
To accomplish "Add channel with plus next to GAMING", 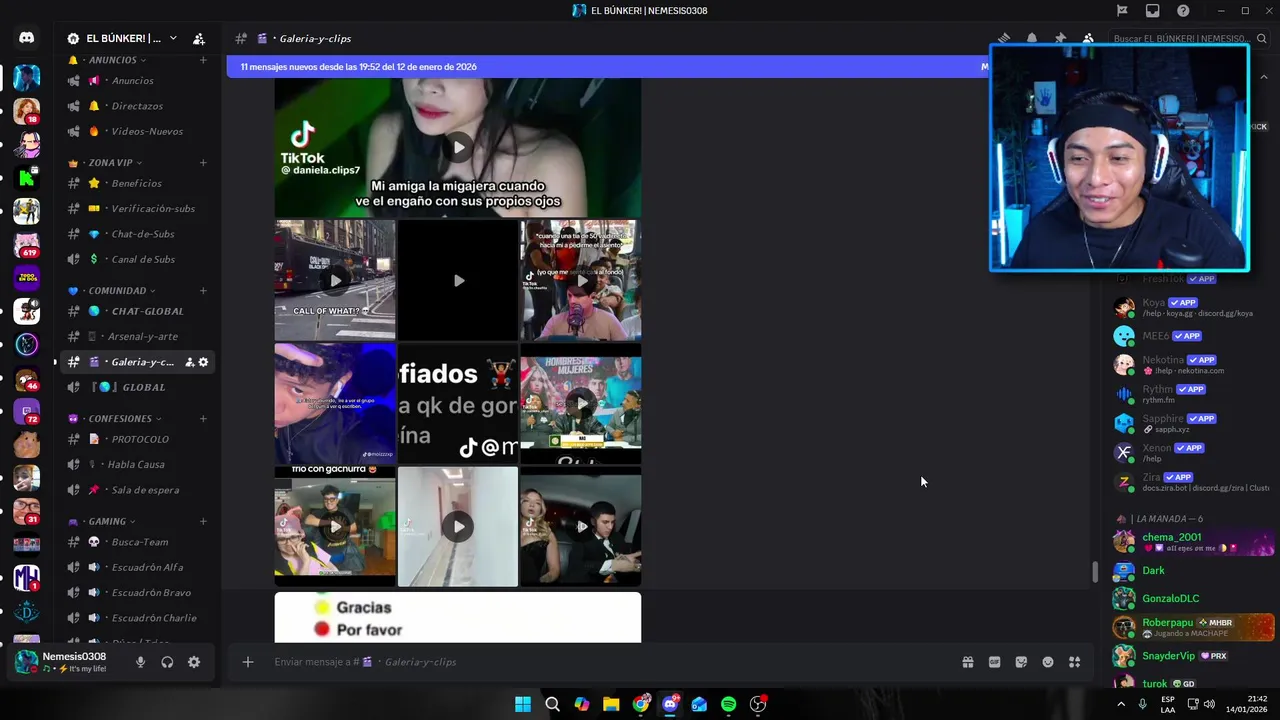I will 203,521.
